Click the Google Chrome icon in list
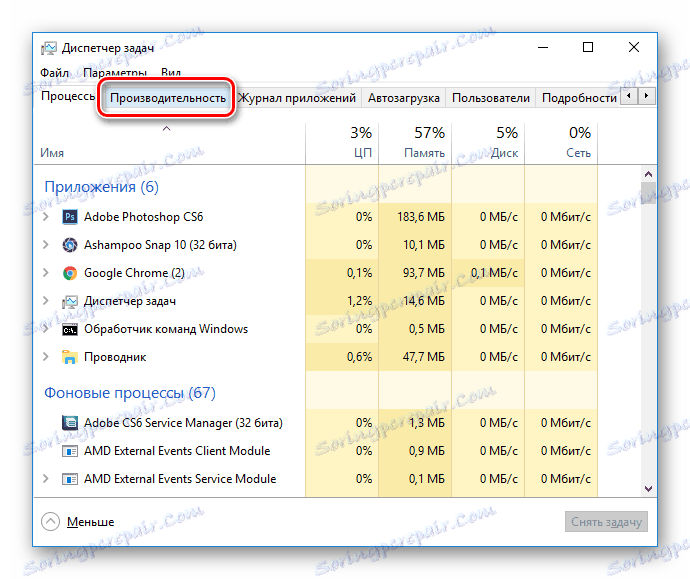The width and height of the screenshot is (690, 579). point(70,273)
